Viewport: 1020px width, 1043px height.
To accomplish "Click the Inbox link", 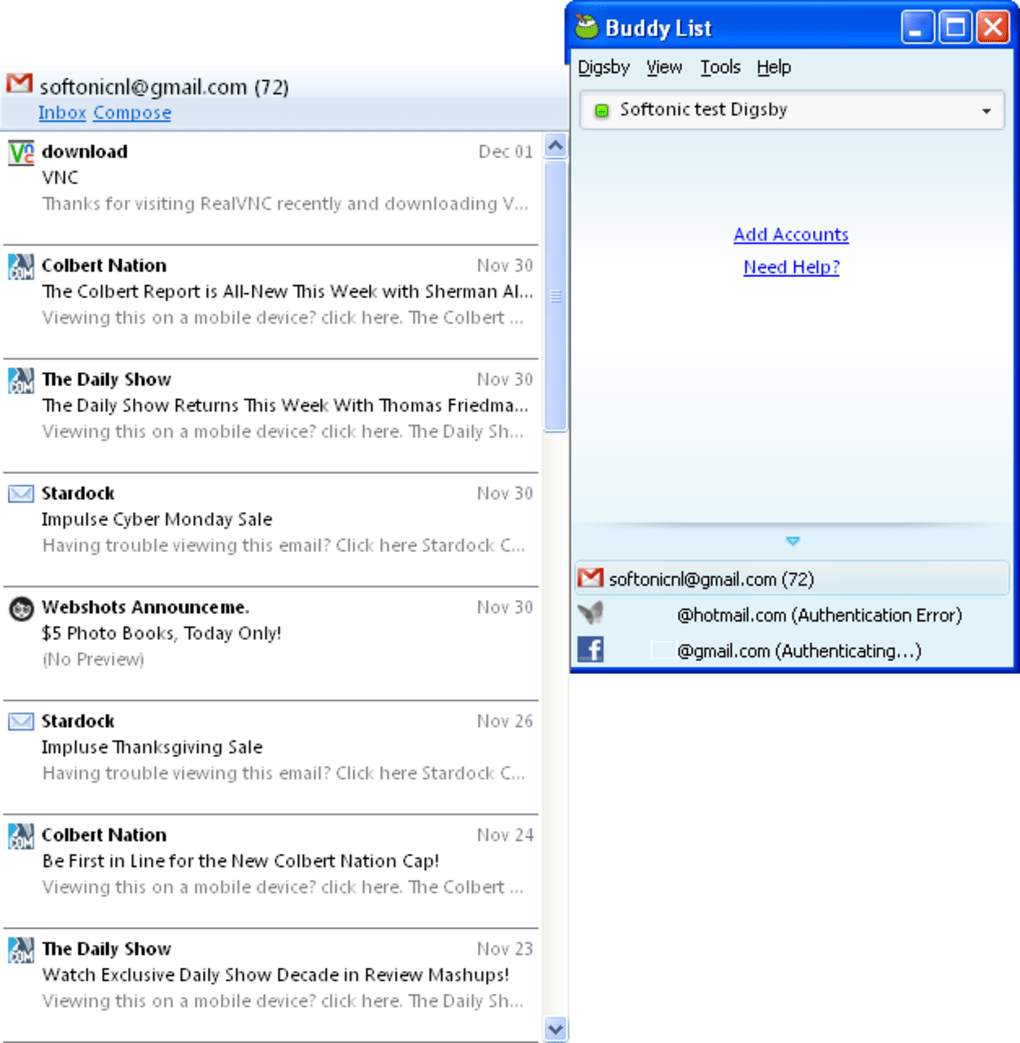I will [x=62, y=112].
